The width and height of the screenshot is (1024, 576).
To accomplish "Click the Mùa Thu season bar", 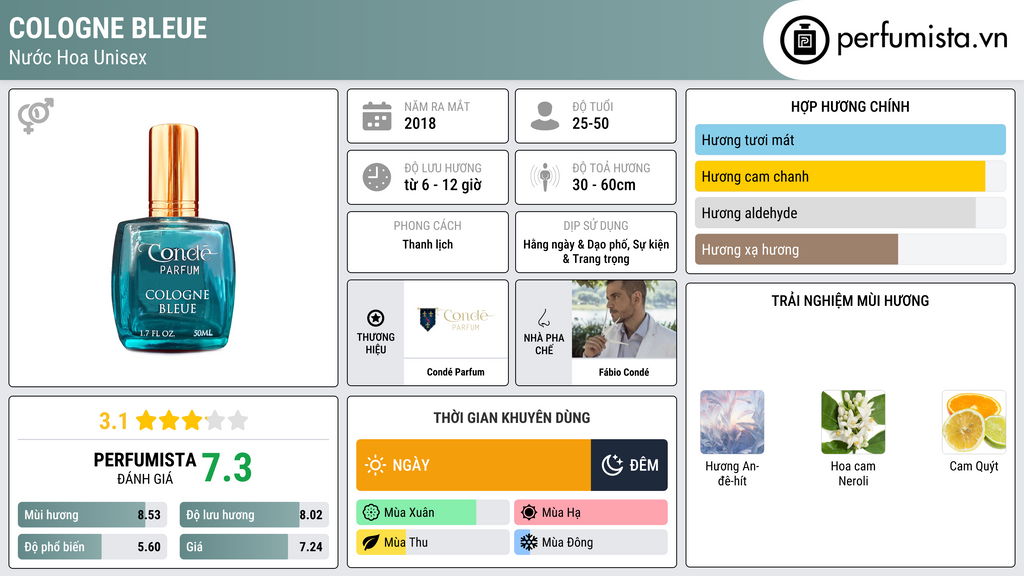I will 432,543.
